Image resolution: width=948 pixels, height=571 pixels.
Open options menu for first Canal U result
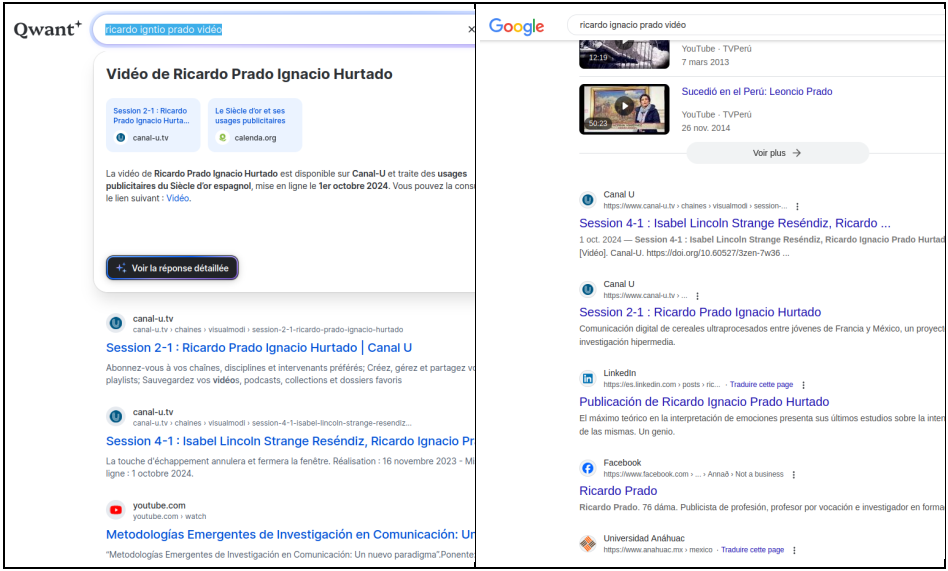(797, 206)
